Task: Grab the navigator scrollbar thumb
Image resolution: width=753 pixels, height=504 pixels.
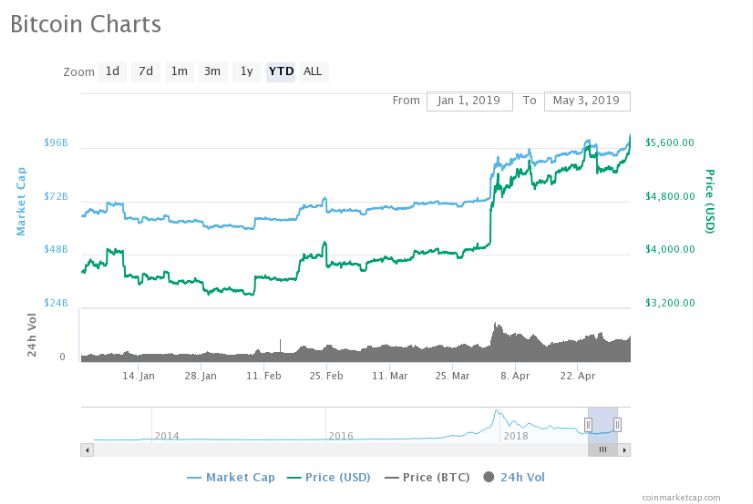Action: coord(603,450)
